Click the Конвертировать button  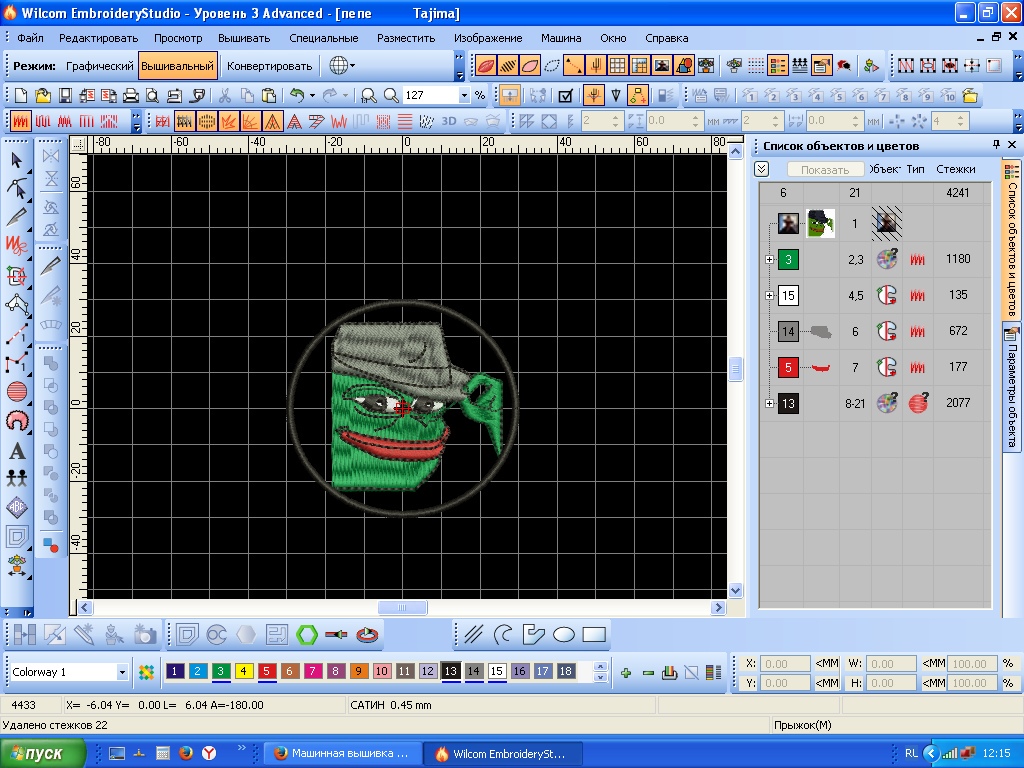270,66
